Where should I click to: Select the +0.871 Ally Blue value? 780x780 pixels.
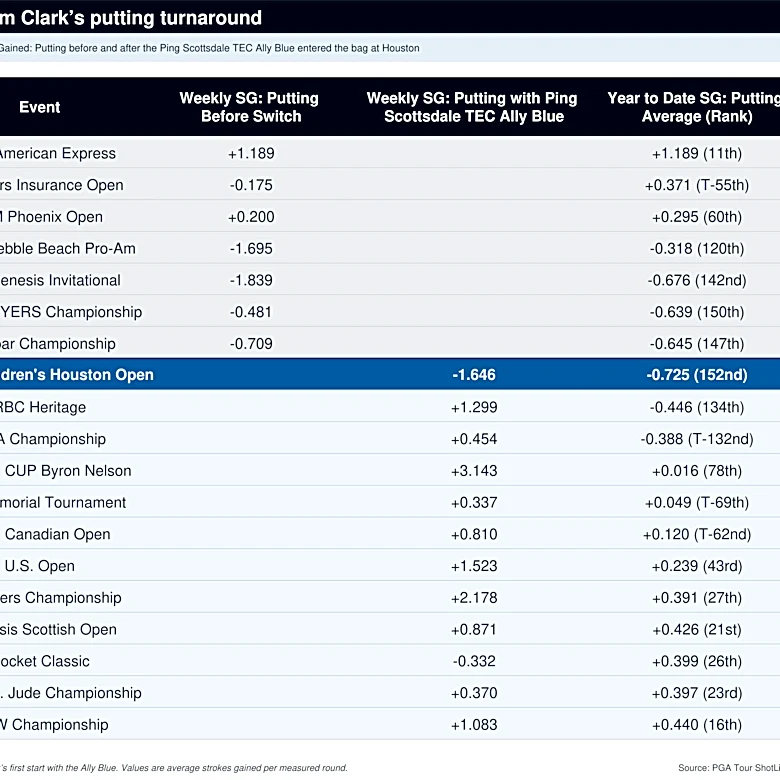tap(474, 630)
